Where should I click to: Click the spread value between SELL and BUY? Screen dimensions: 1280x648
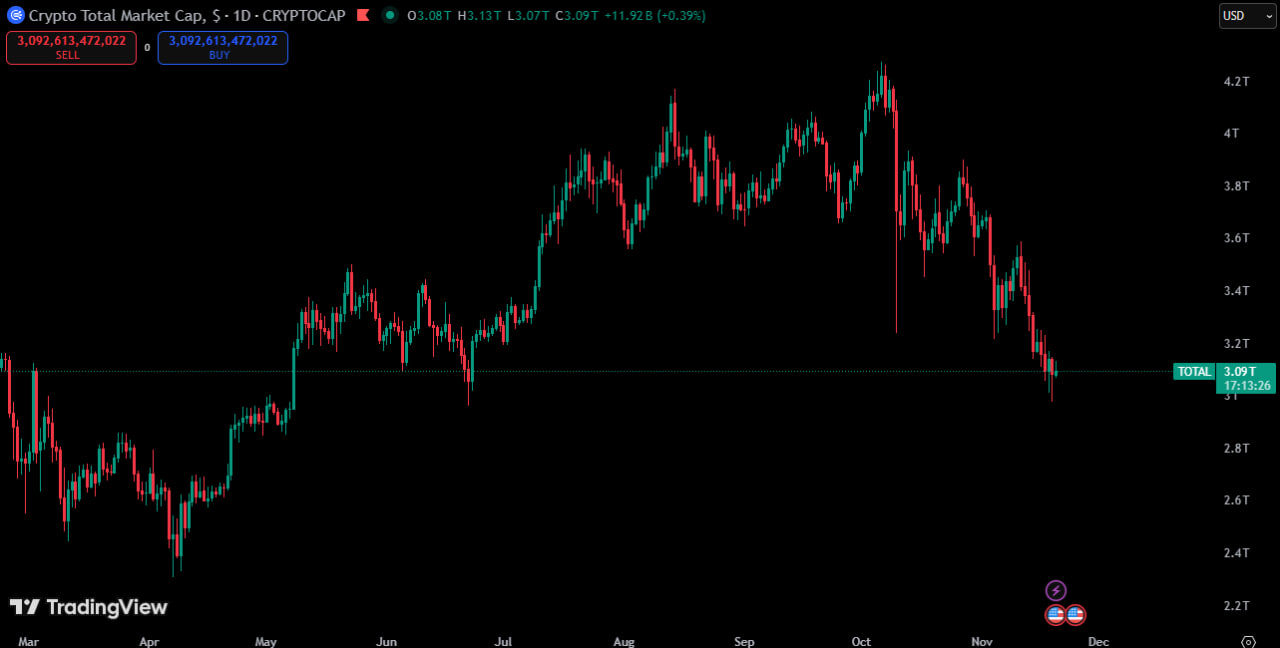(x=147, y=48)
